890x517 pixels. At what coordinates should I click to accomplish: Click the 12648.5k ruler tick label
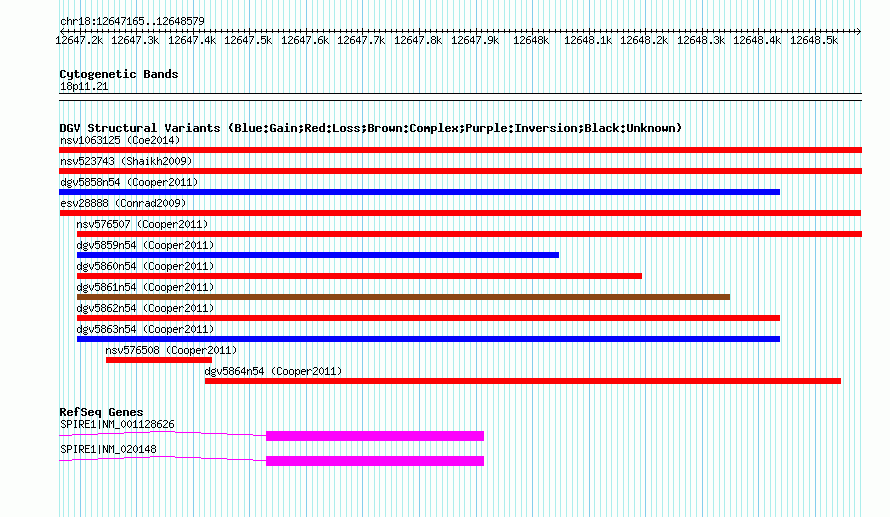tap(814, 40)
